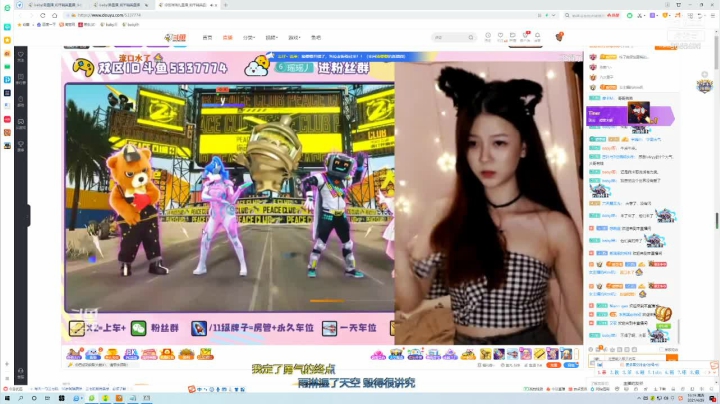Expand the 游戏 nav dropdown
720x404 pixels.
click(294, 38)
